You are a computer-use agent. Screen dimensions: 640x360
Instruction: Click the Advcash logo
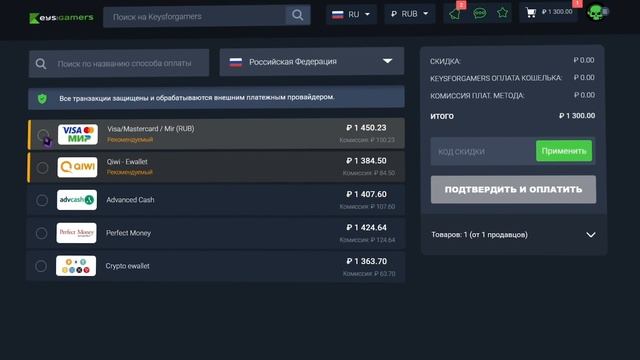pos(77,200)
